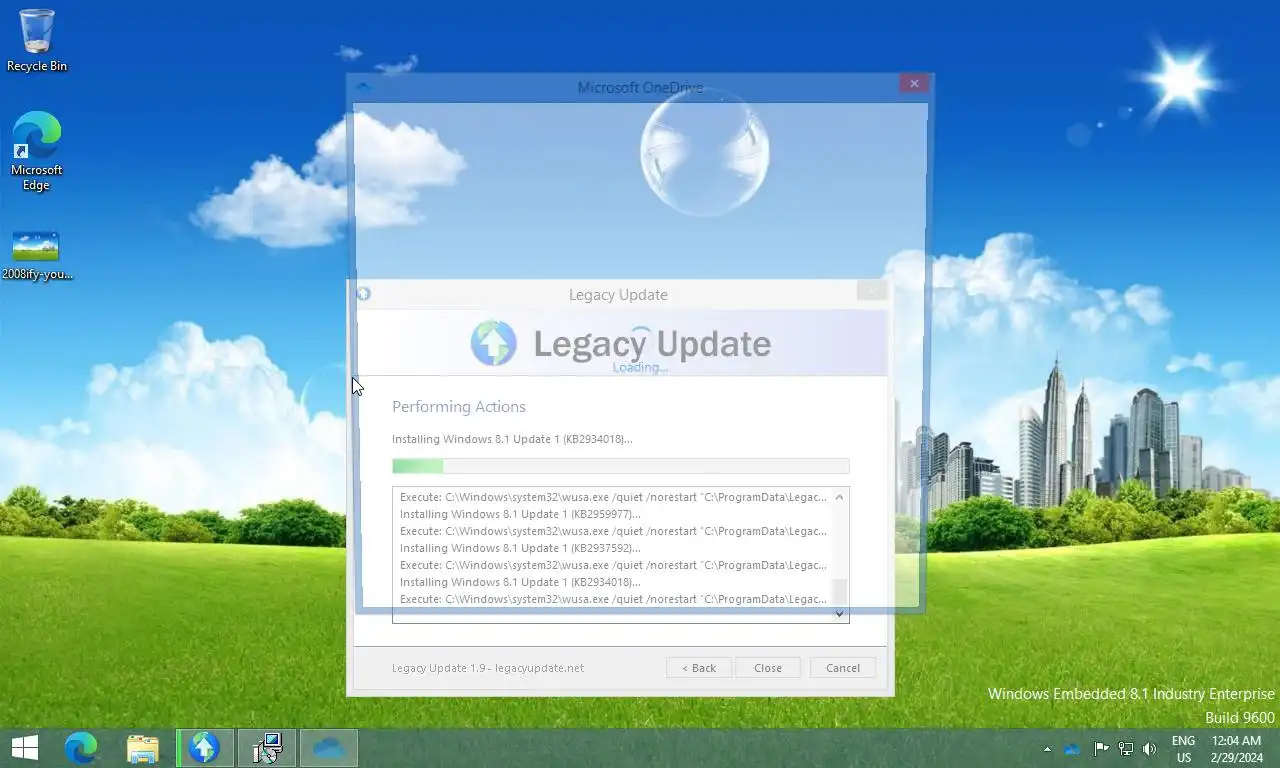This screenshot has height=768, width=1280.
Task: Click the Legacy Update title bar icon
Action: (x=363, y=294)
